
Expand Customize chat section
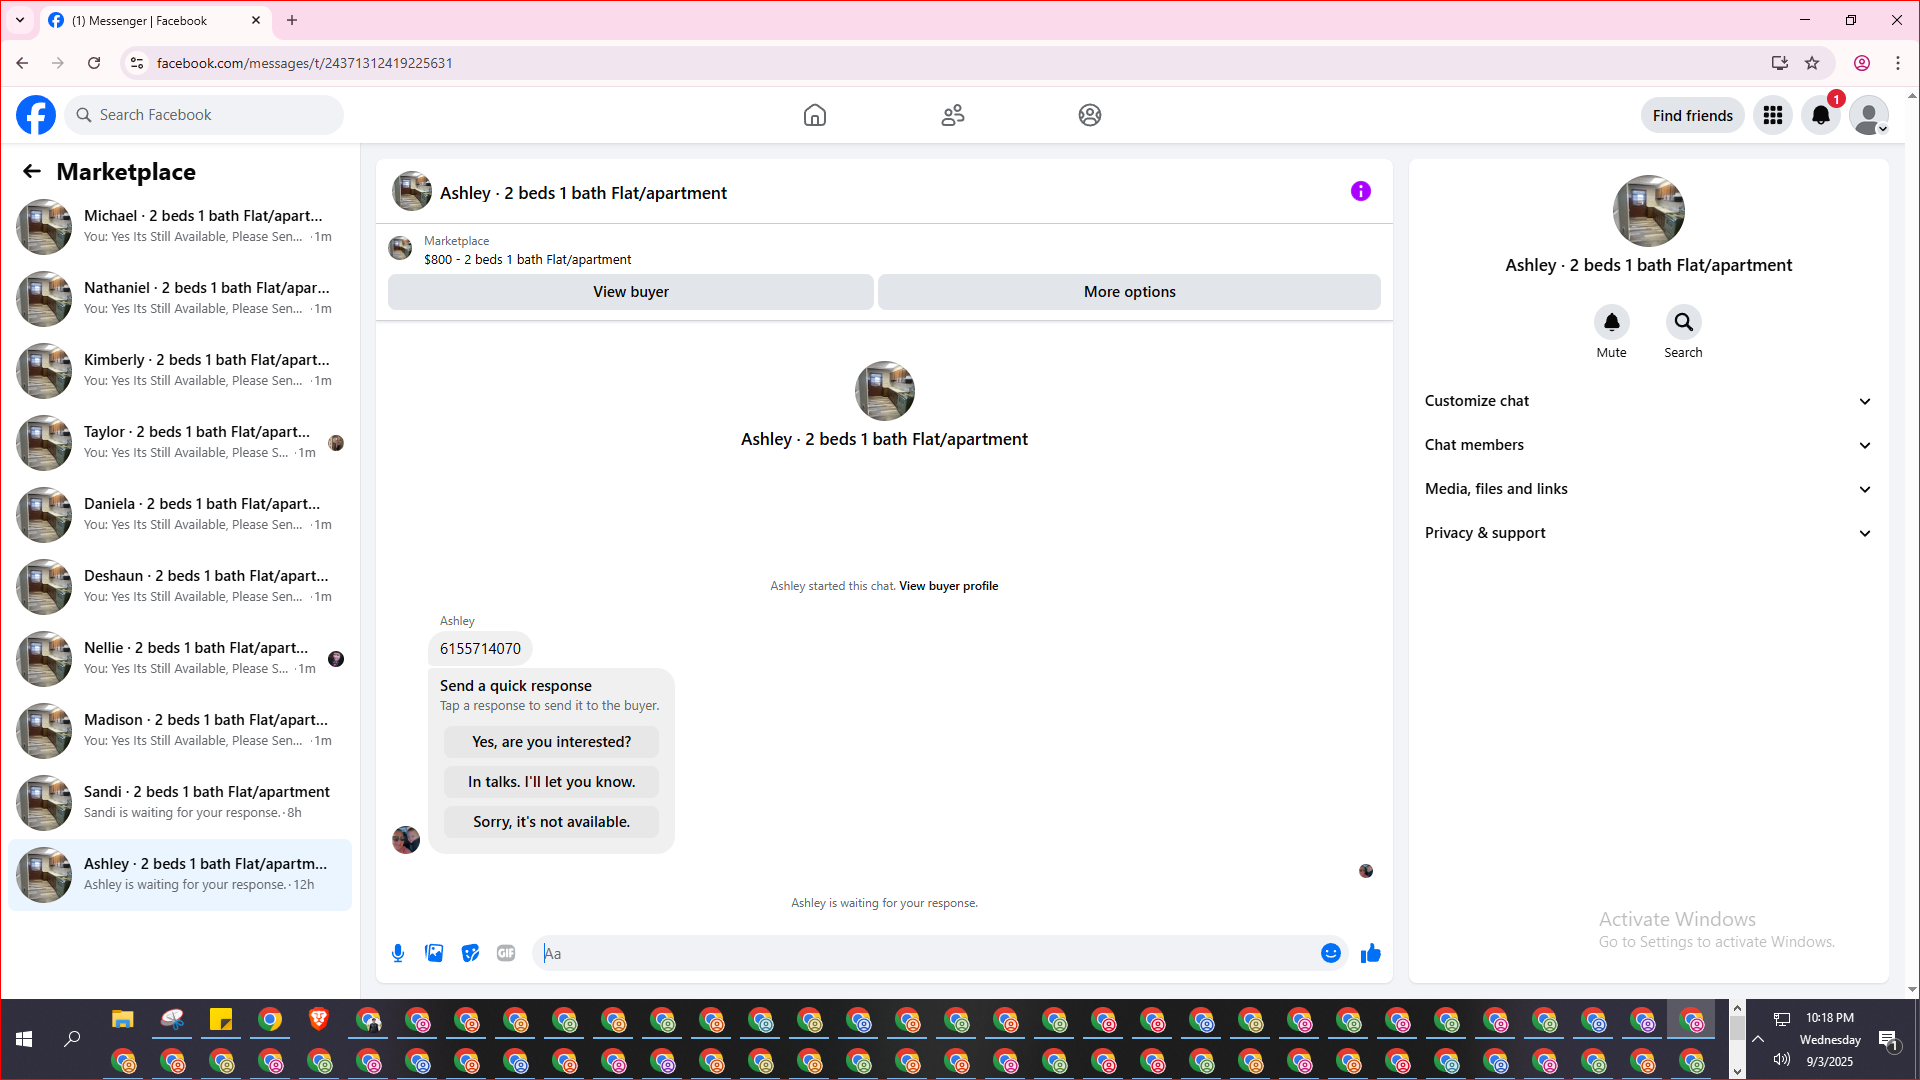click(1648, 401)
